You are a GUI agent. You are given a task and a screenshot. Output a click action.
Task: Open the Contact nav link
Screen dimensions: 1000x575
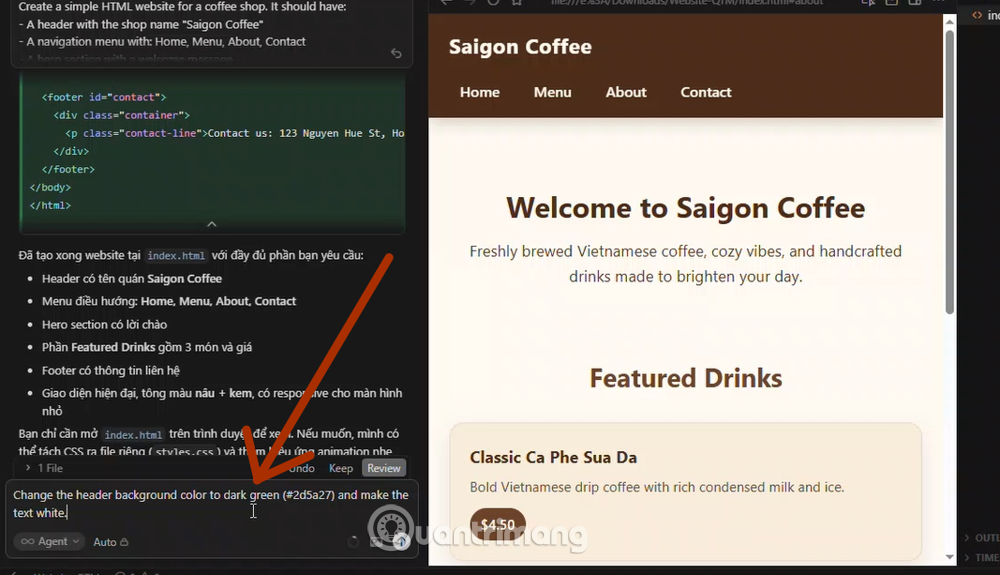[x=705, y=92]
